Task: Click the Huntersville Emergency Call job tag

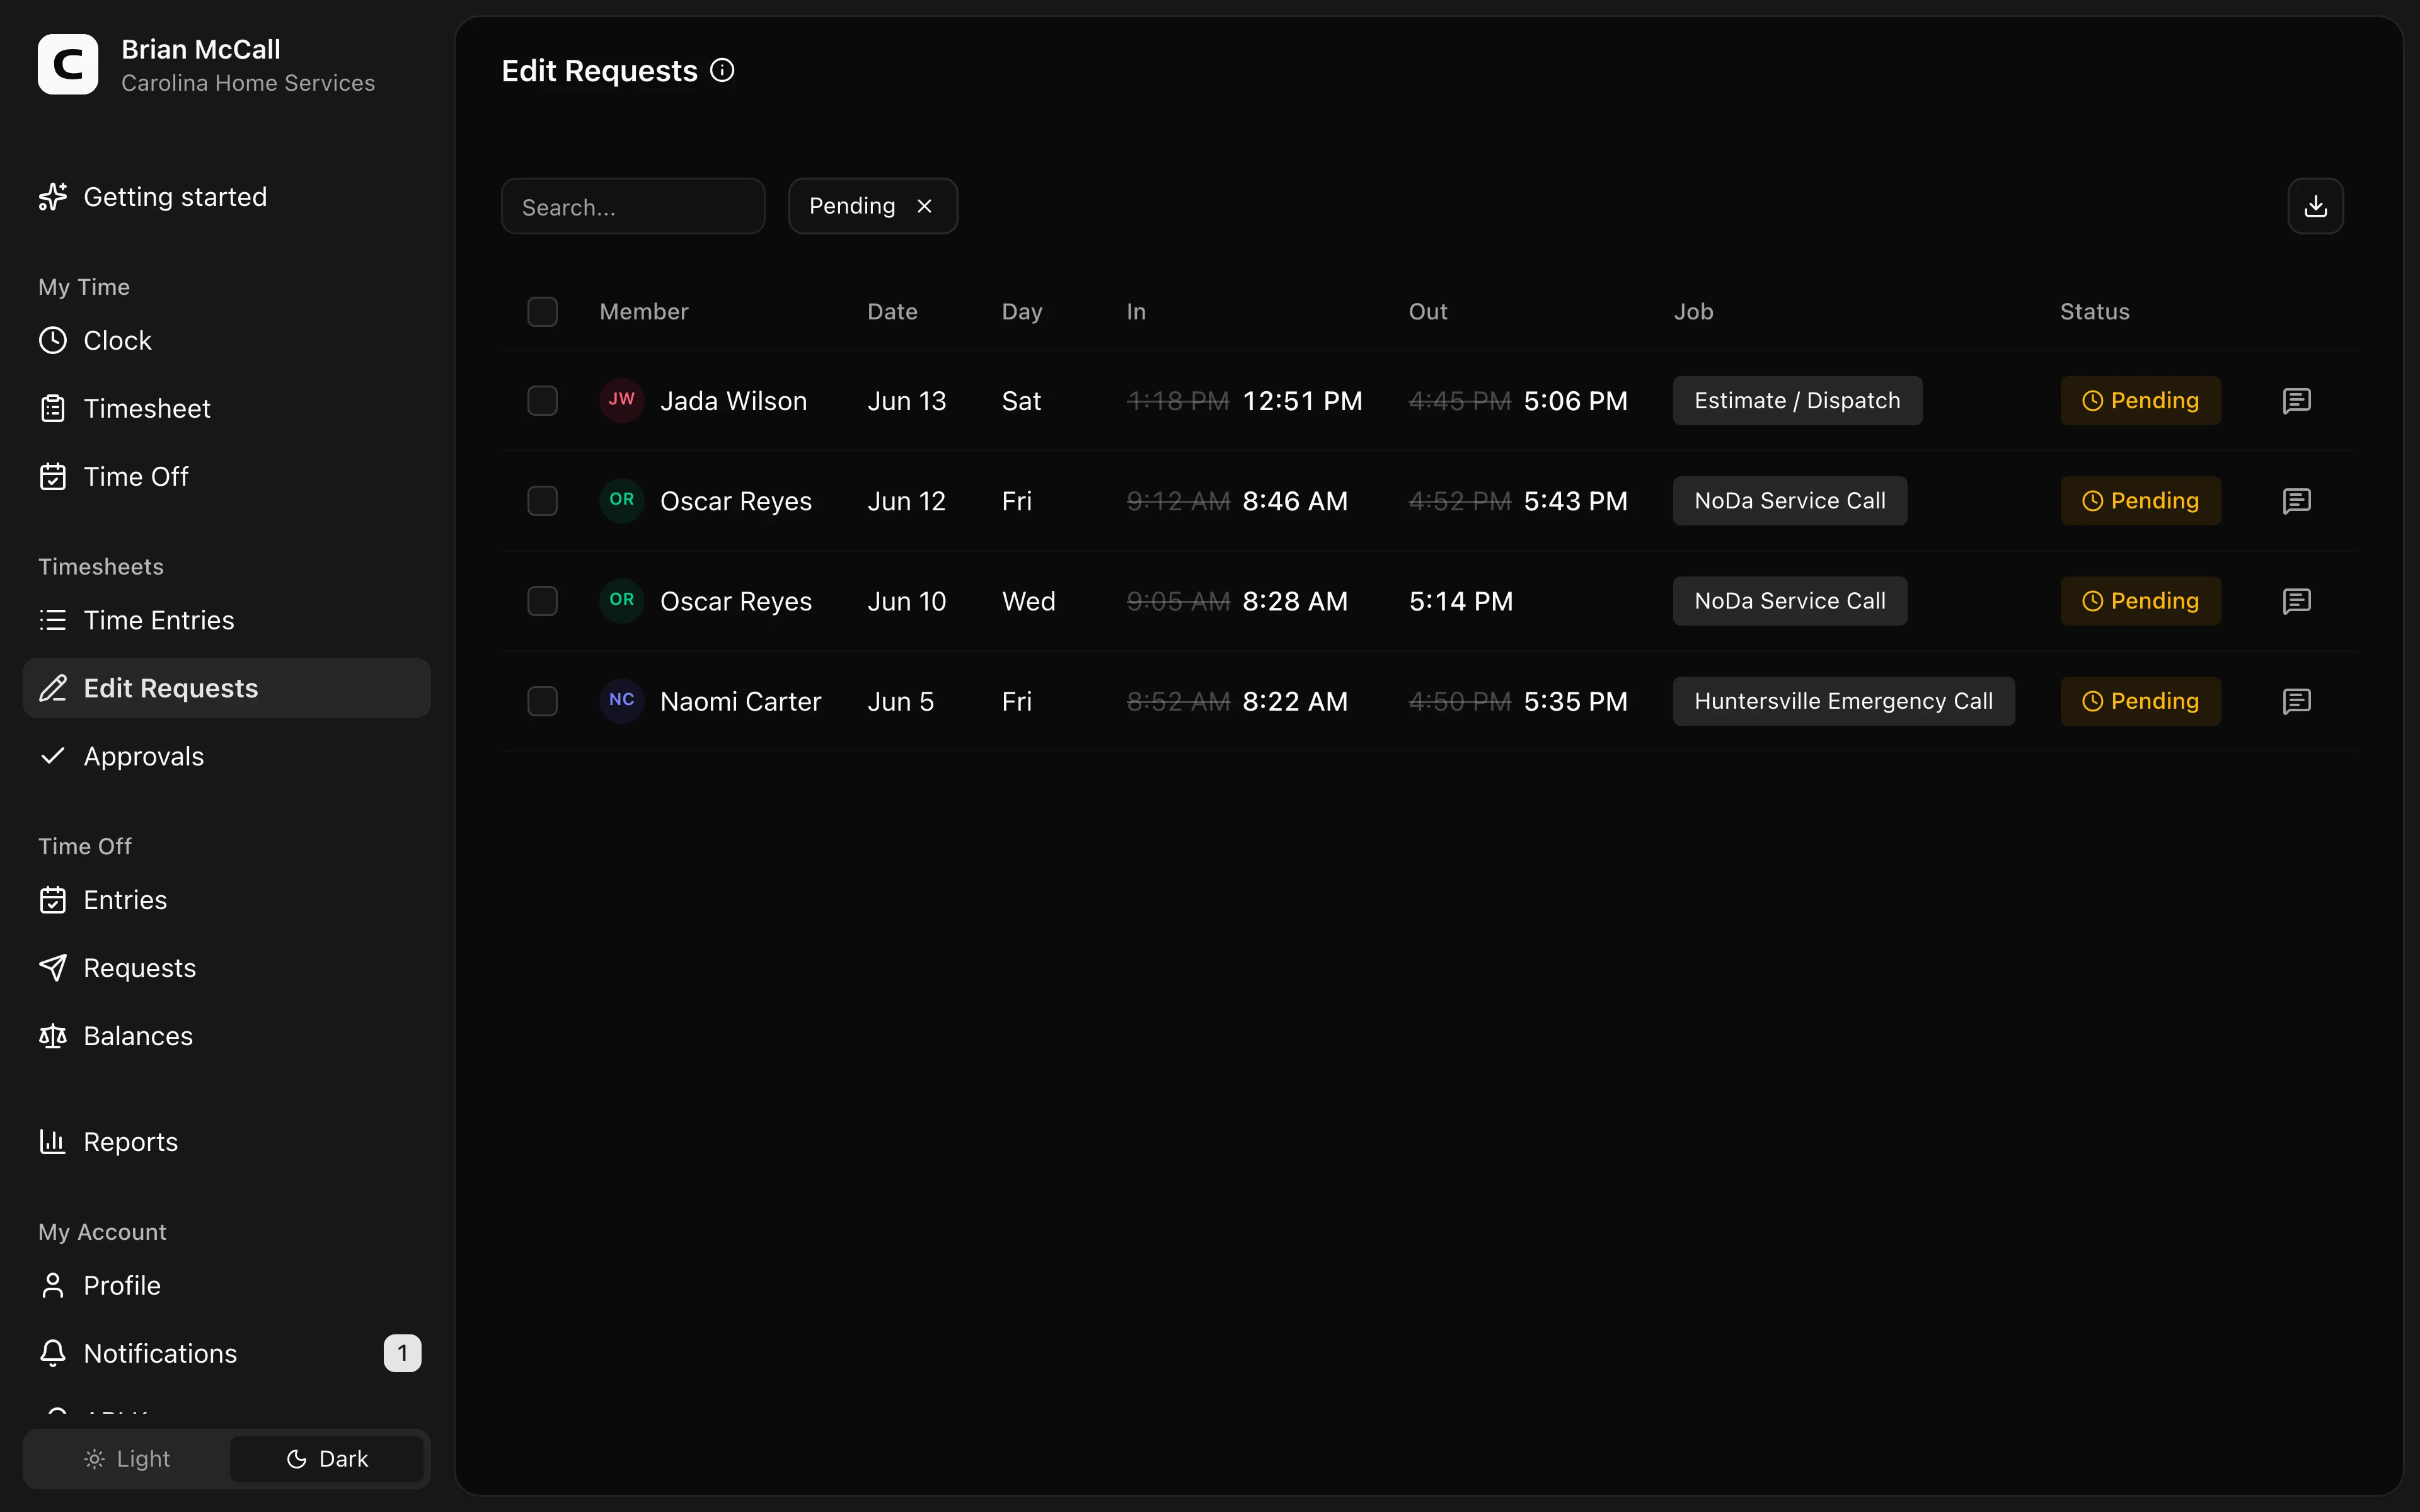Action: coord(1843,701)
